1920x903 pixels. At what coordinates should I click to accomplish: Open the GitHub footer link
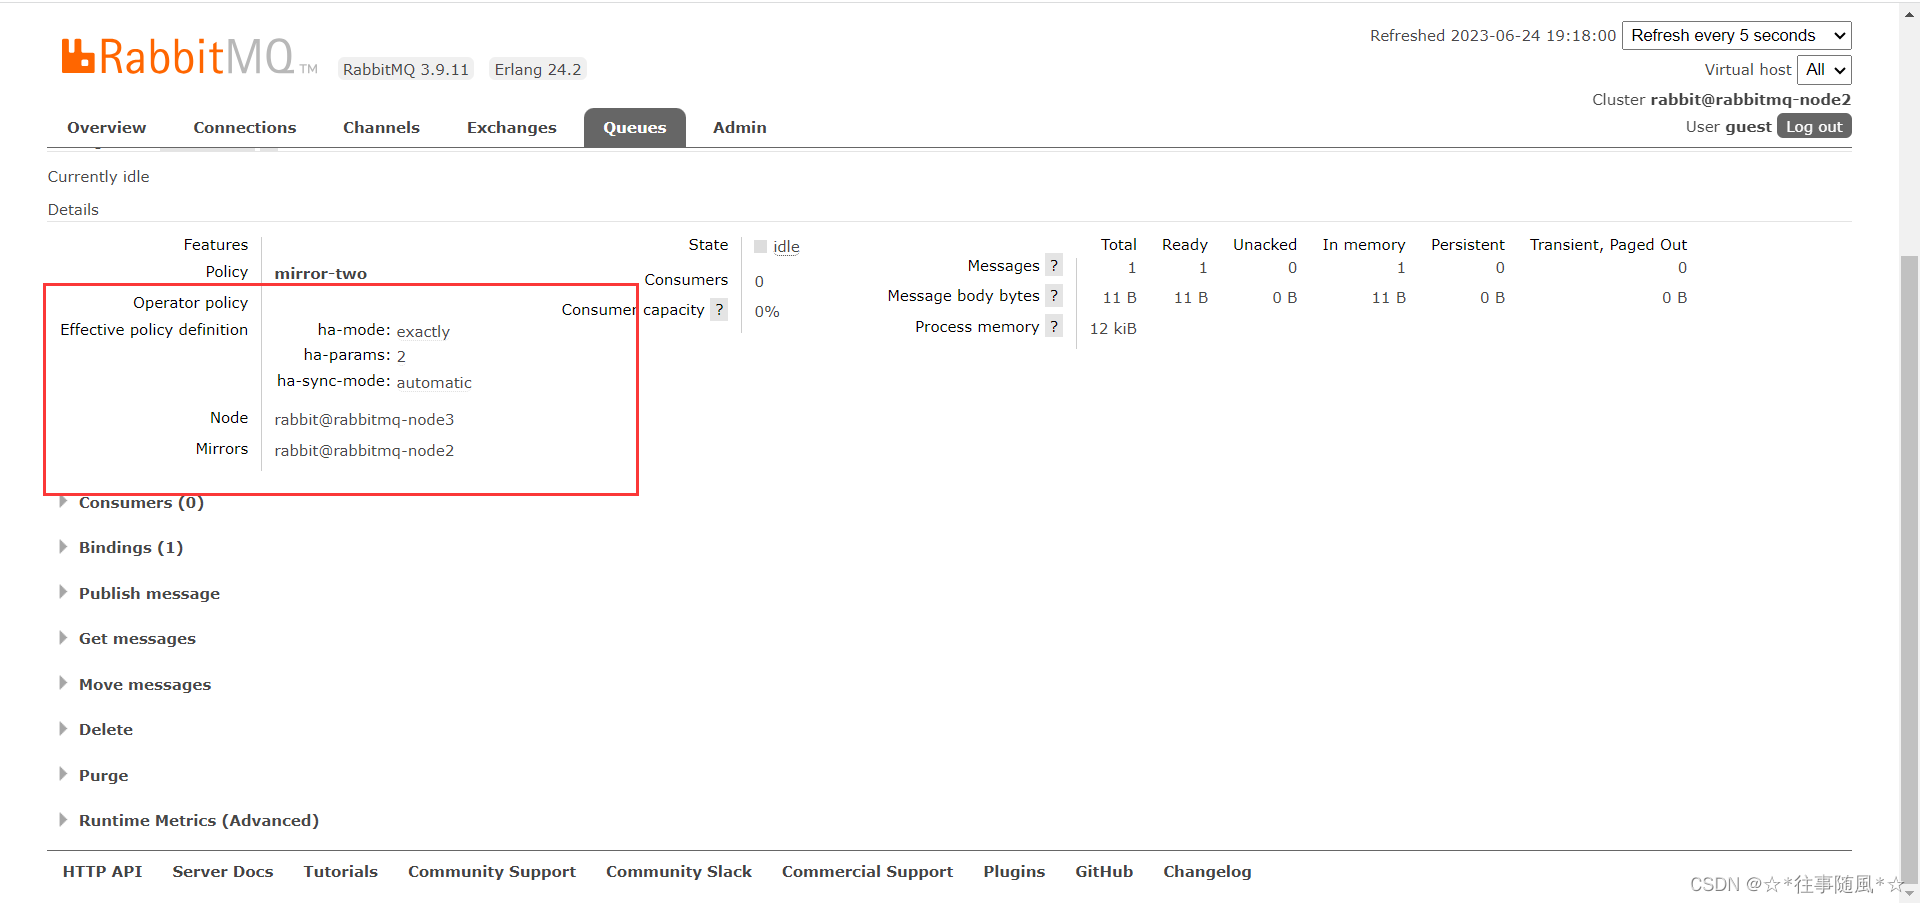(x=1104, y=871)
